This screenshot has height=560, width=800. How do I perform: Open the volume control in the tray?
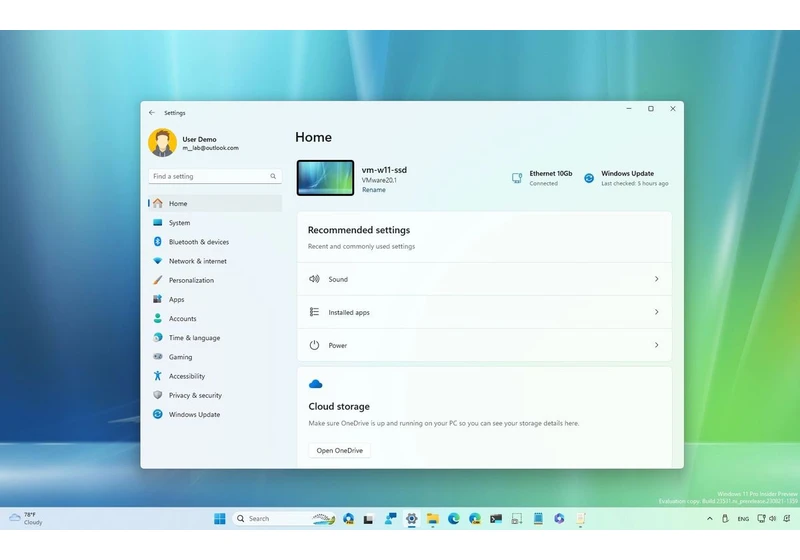[x=772, y=519]
